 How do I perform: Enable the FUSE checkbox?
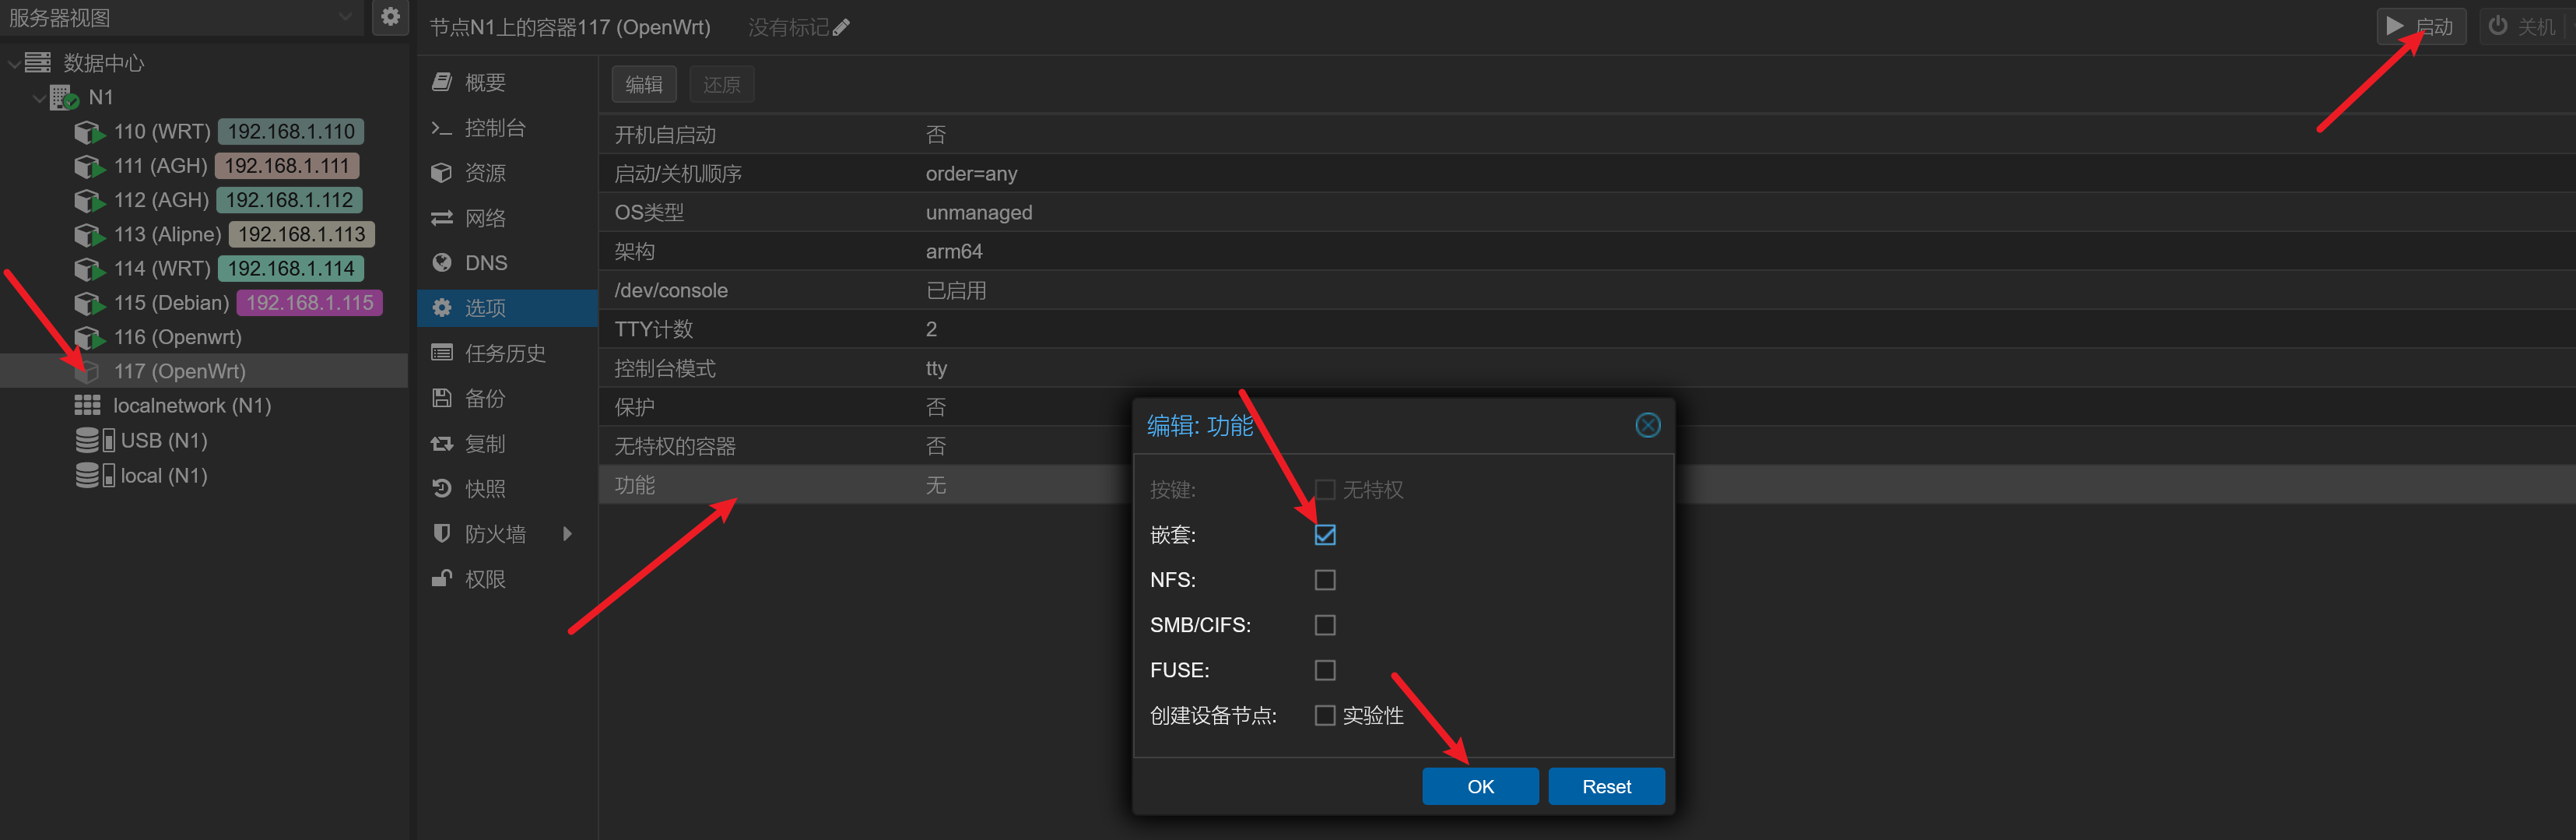(x=1324, y=670)
